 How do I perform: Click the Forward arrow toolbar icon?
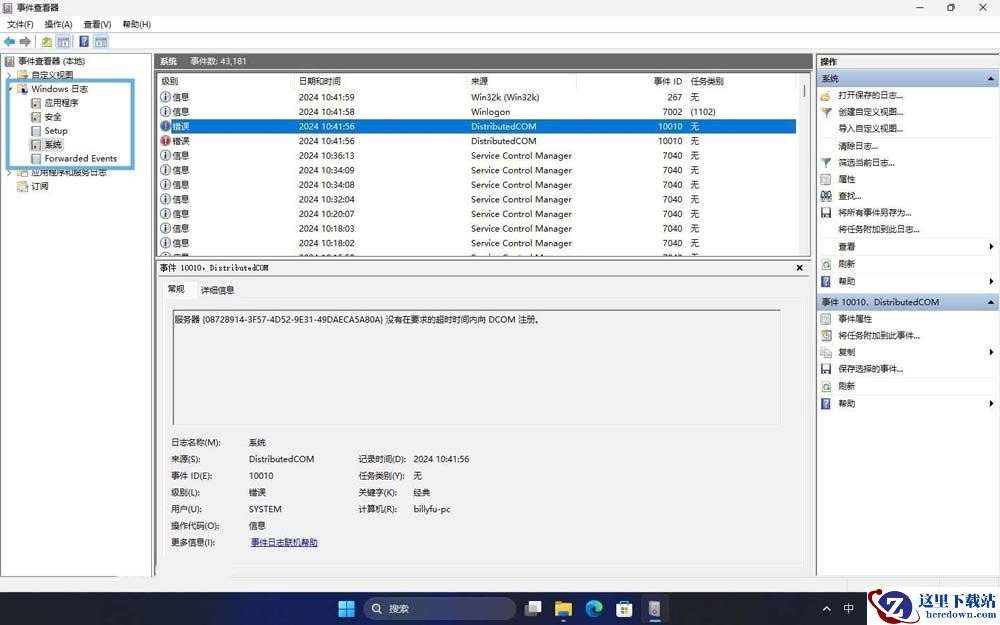tap(26, 41)
